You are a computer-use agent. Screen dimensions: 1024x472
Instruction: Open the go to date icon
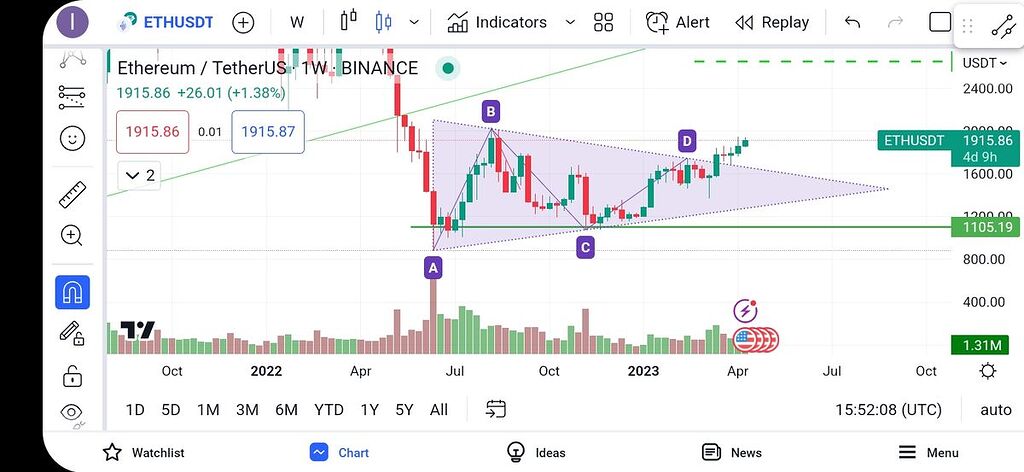tap(496, 409)
